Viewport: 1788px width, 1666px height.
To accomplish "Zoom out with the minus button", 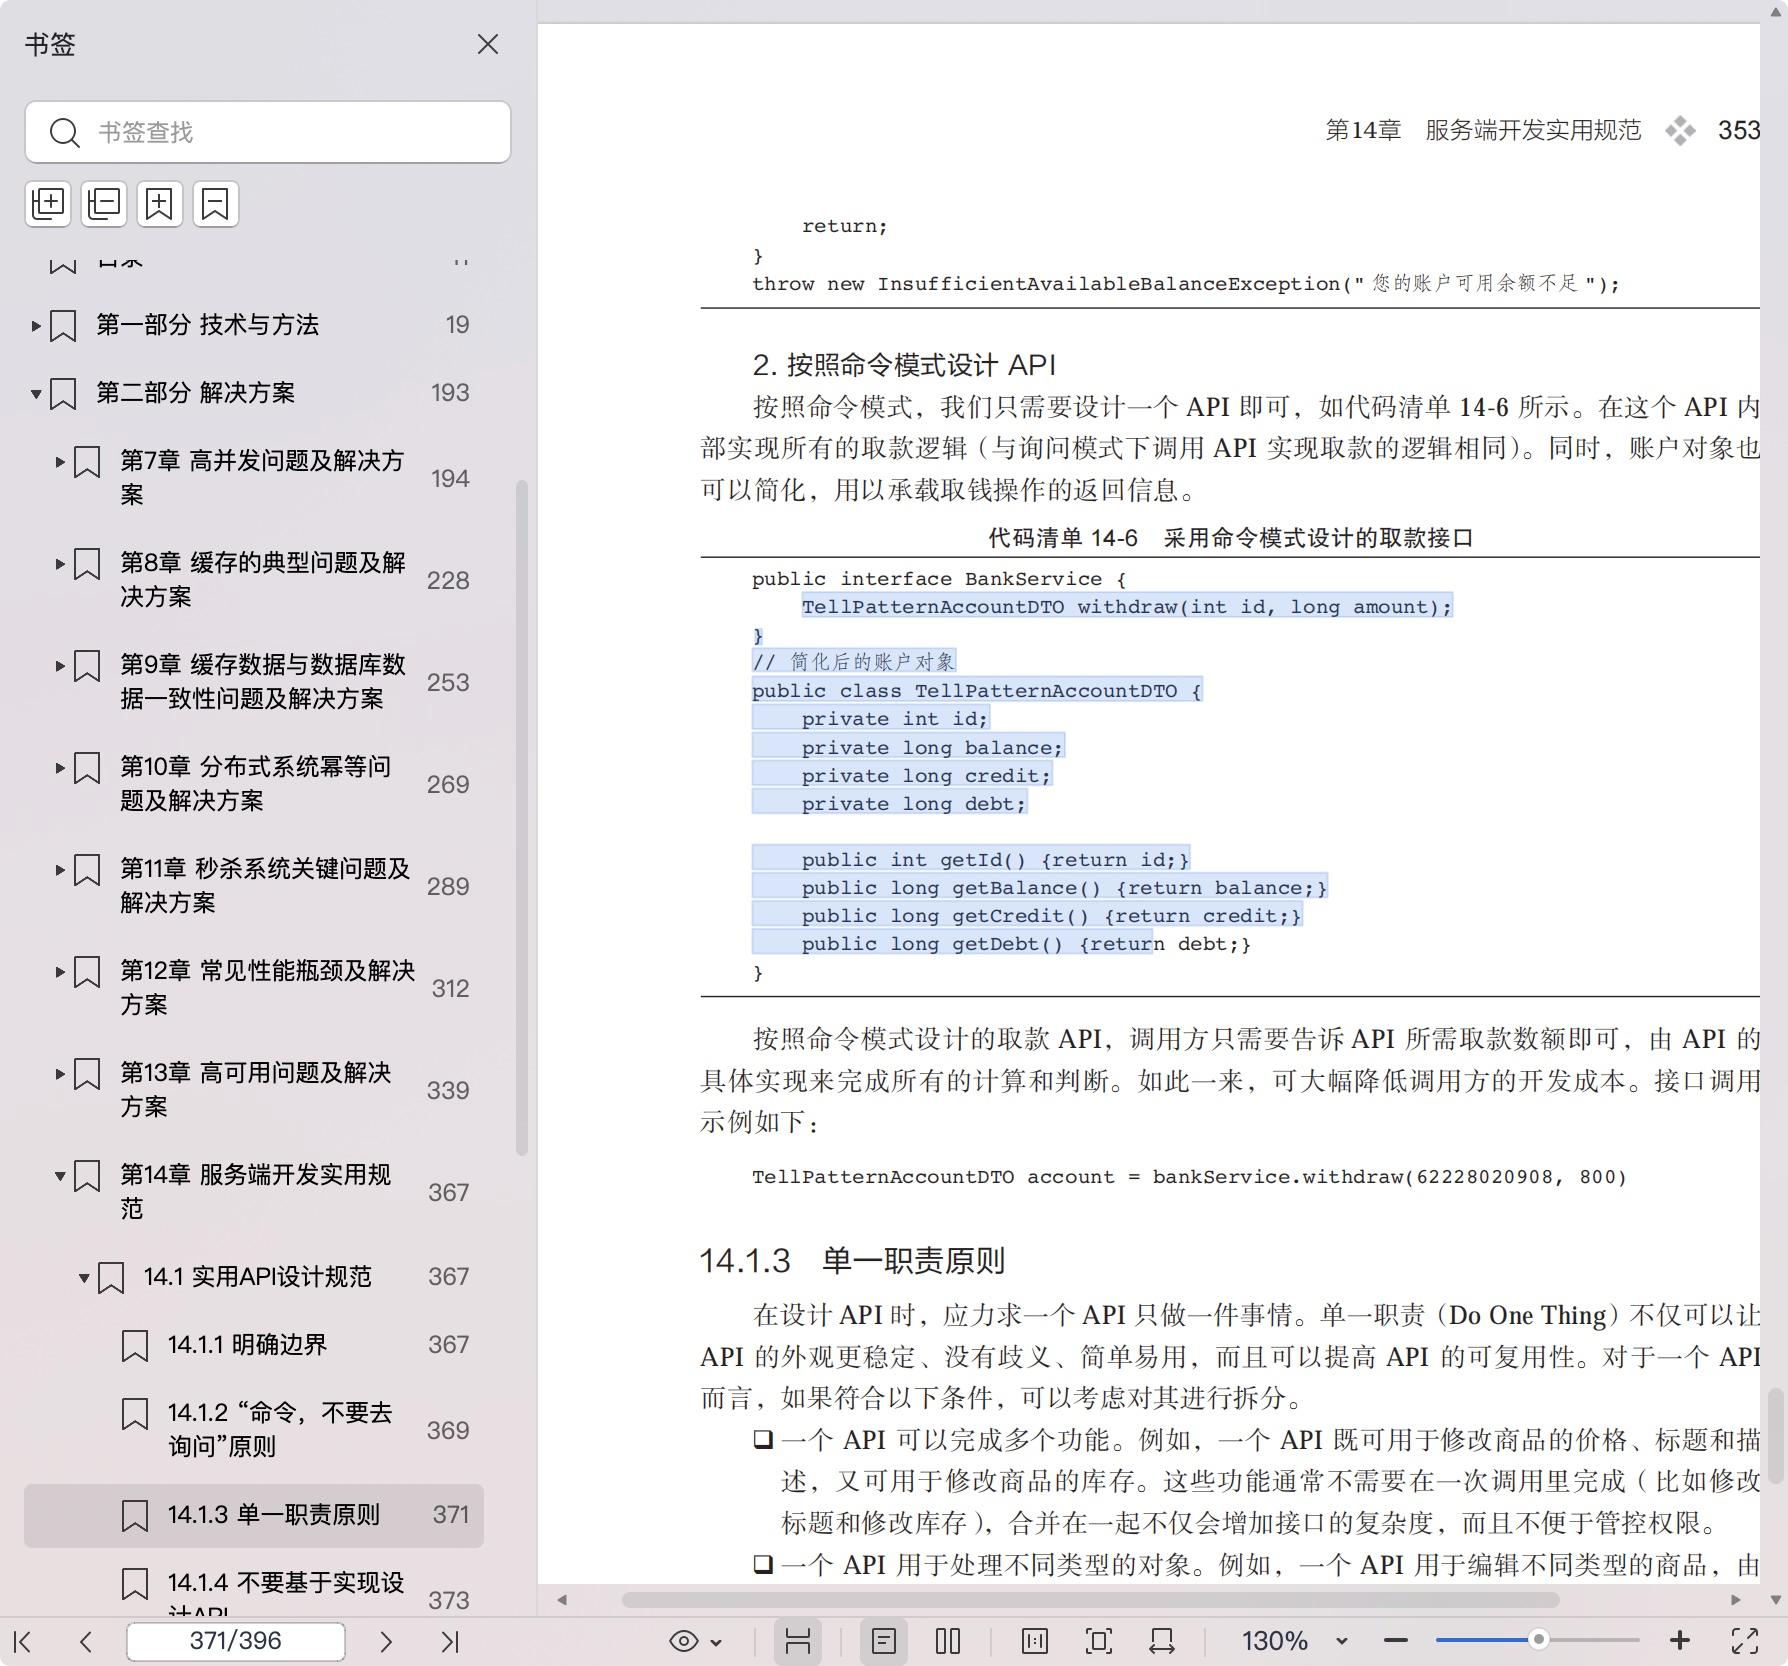I will click(x=1396, y=1641).
